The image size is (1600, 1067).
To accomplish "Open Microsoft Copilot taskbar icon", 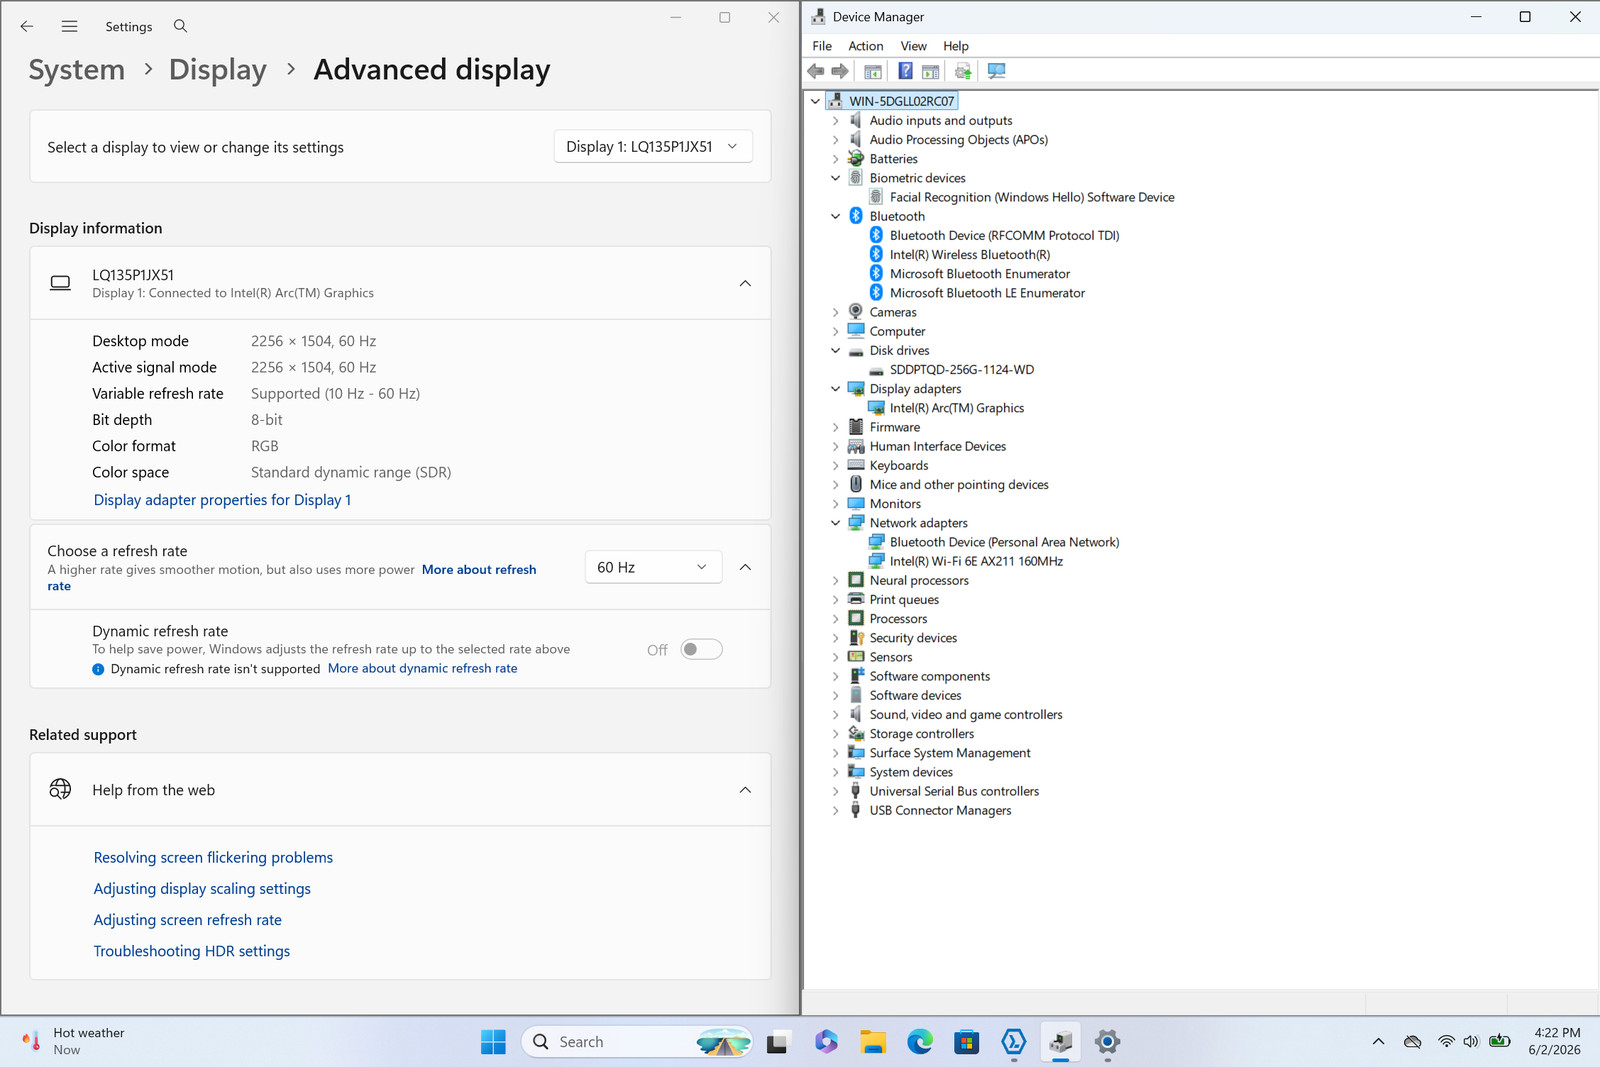I will [826, 1042].
